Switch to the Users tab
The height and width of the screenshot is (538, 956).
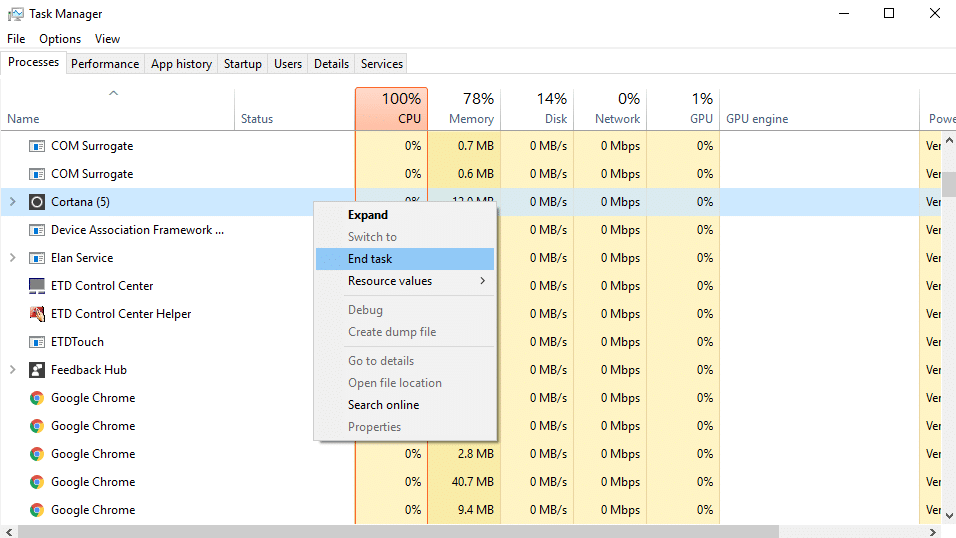pos(288,63)
